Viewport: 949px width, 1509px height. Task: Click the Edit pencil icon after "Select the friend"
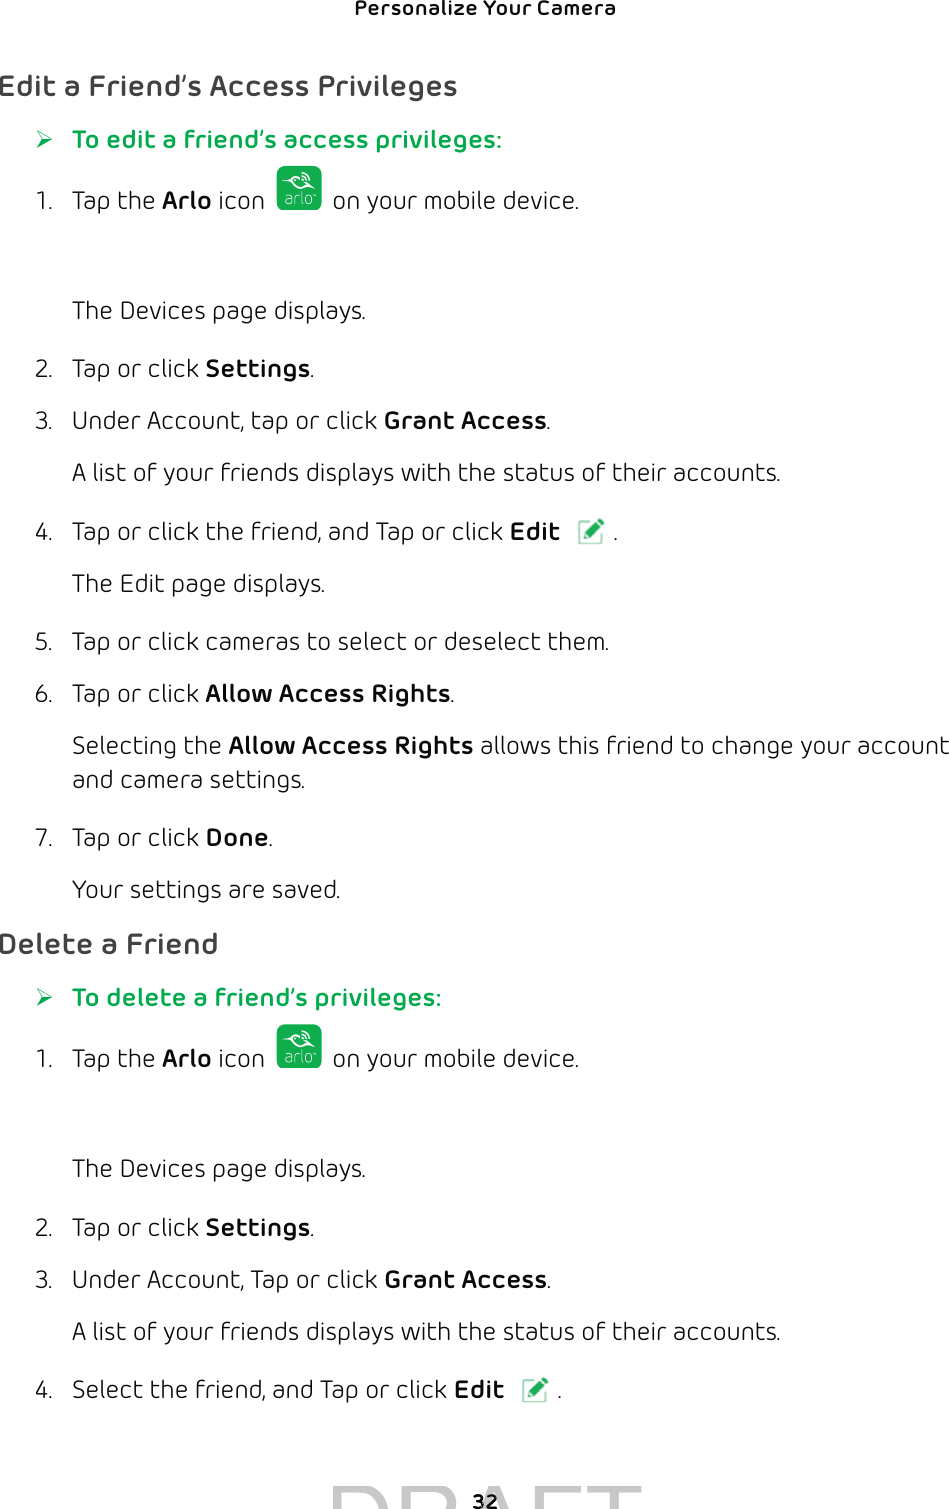[x=535, y=1389]
